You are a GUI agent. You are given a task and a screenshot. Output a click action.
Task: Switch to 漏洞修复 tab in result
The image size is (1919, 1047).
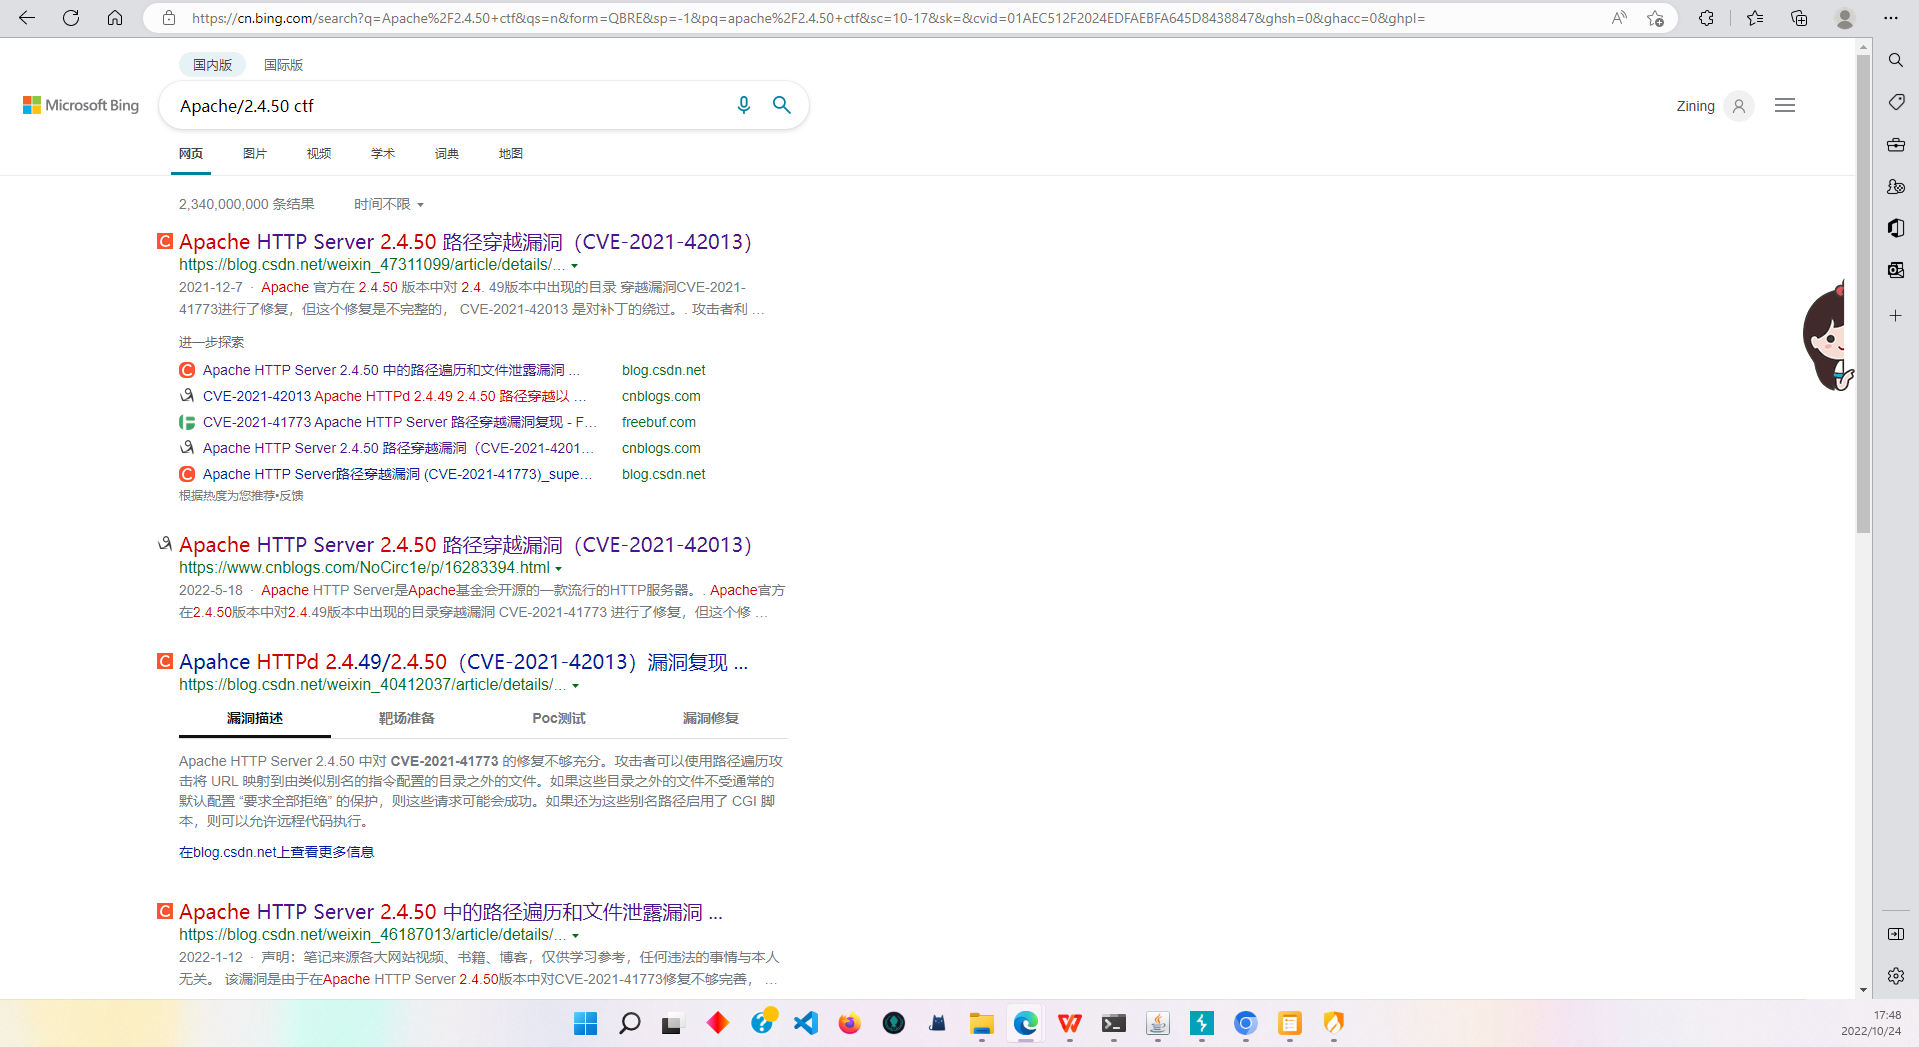[711, 718]
